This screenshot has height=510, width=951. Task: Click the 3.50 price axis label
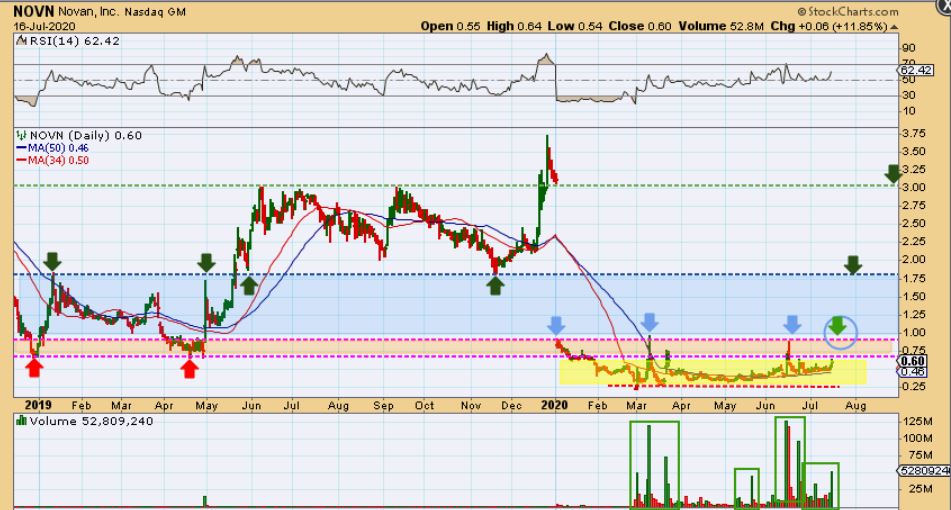[x=914, y=152]
